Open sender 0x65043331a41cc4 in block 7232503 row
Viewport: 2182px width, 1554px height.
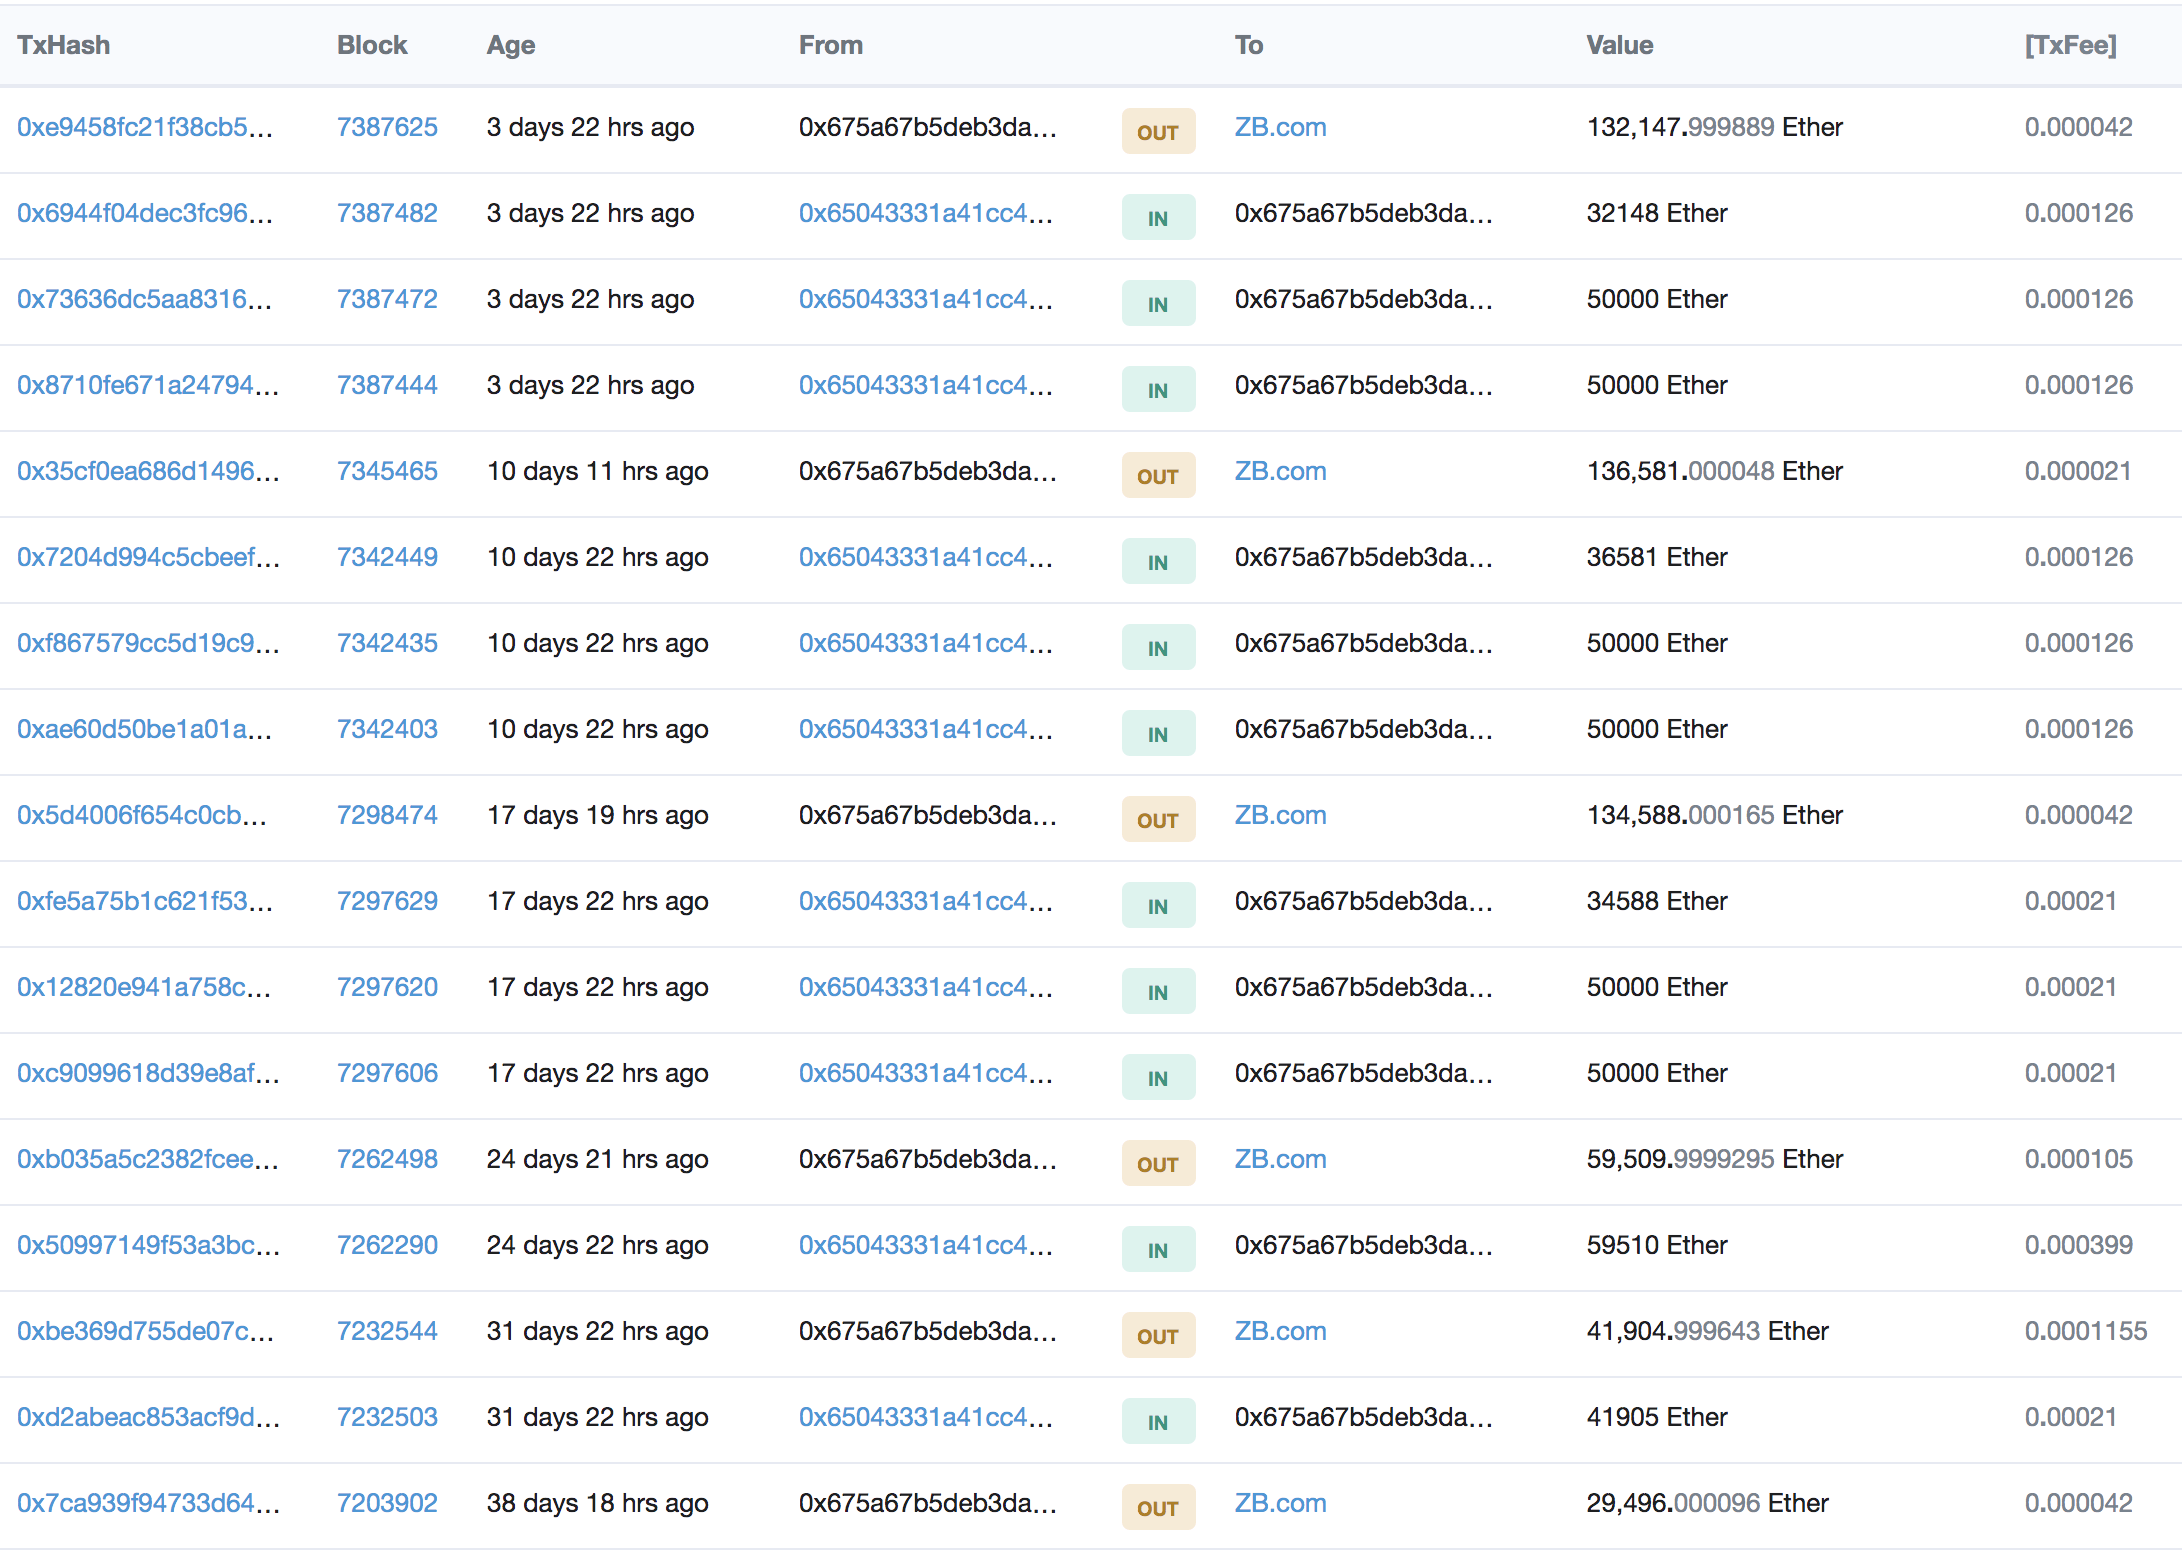coord(926,1417)
